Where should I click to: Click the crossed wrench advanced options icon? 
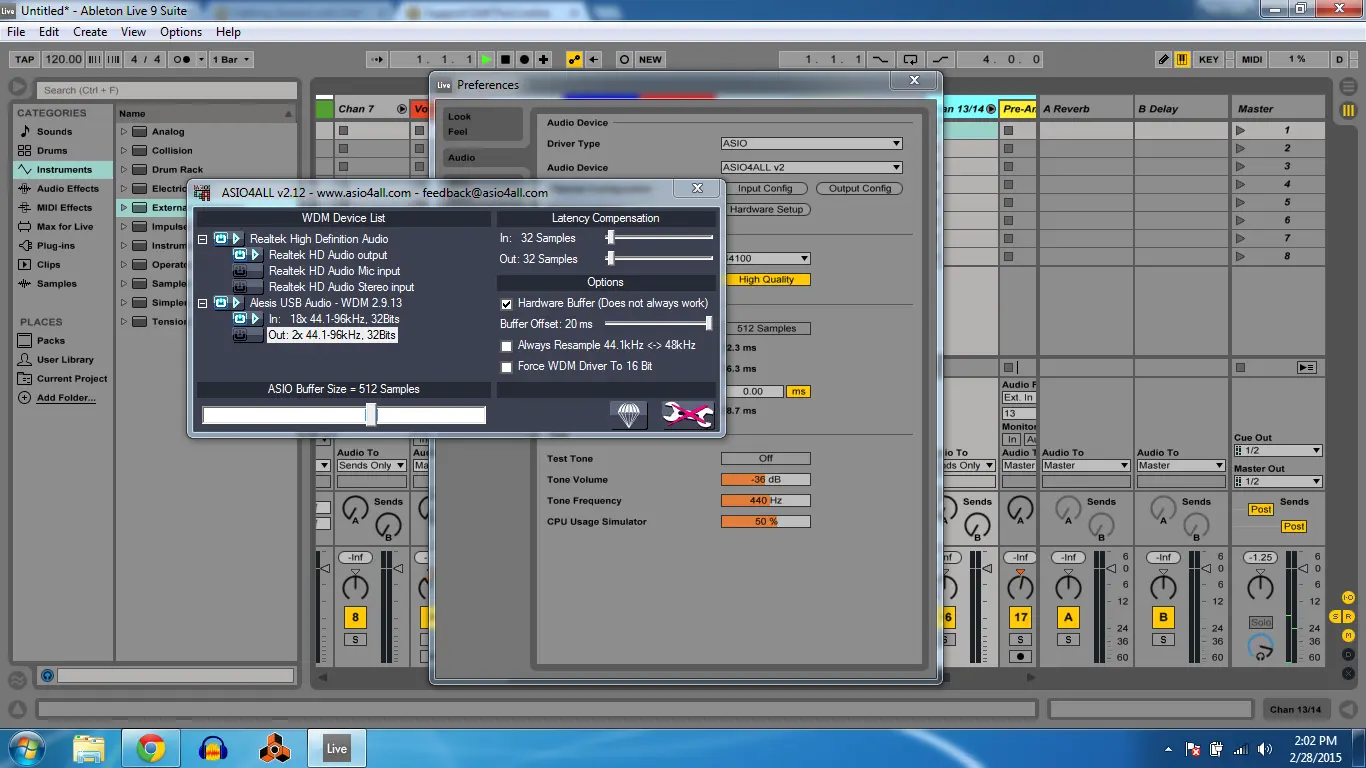click(687, 415)
